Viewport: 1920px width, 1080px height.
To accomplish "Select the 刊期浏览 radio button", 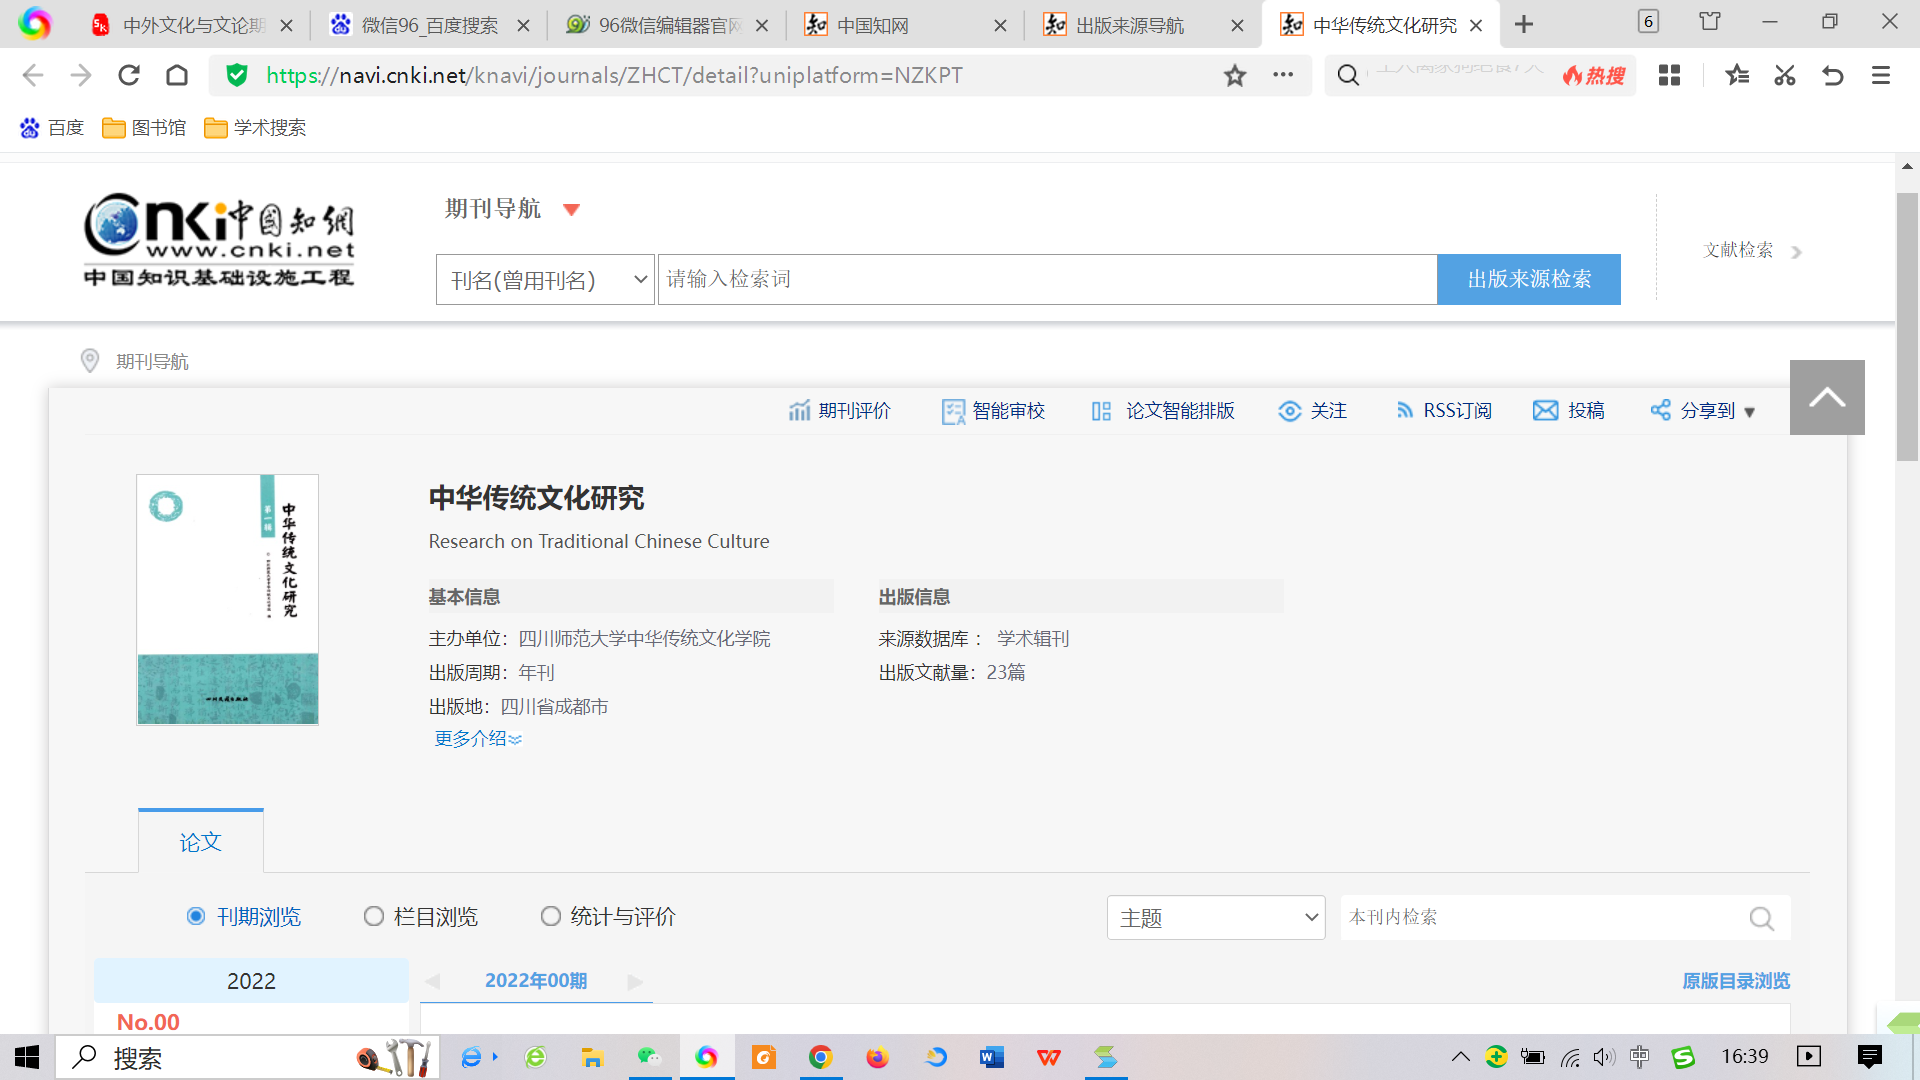I will pos(196,917).
